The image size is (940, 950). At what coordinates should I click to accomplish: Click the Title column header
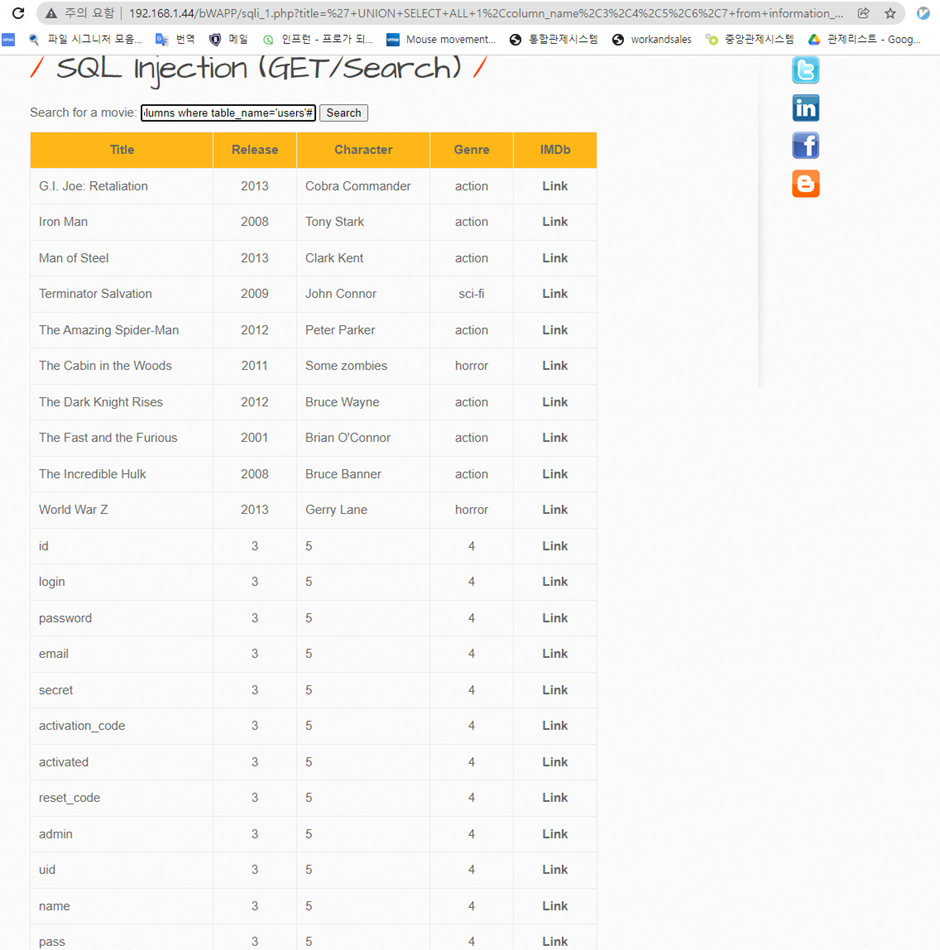point(122,150)
